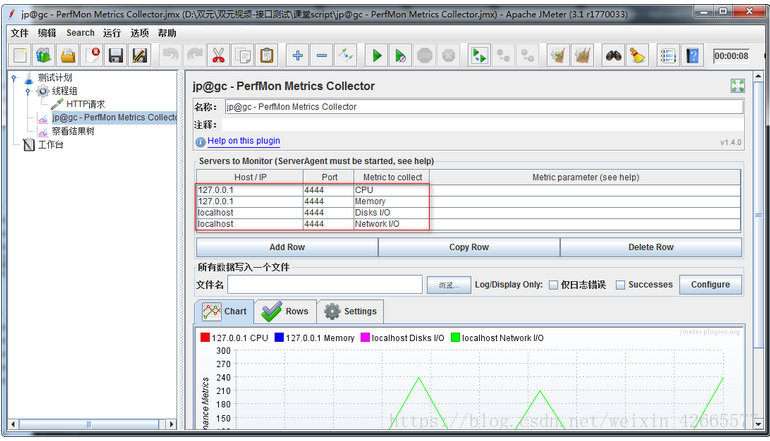Switch to the Settings tab
The width and height of the screenshot is (770, 441).
pos(351,311)
